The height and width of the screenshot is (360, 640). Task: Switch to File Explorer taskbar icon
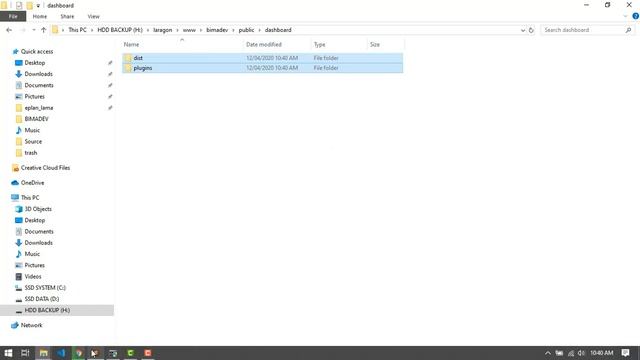pyautogui.click(x=44, y=353)
